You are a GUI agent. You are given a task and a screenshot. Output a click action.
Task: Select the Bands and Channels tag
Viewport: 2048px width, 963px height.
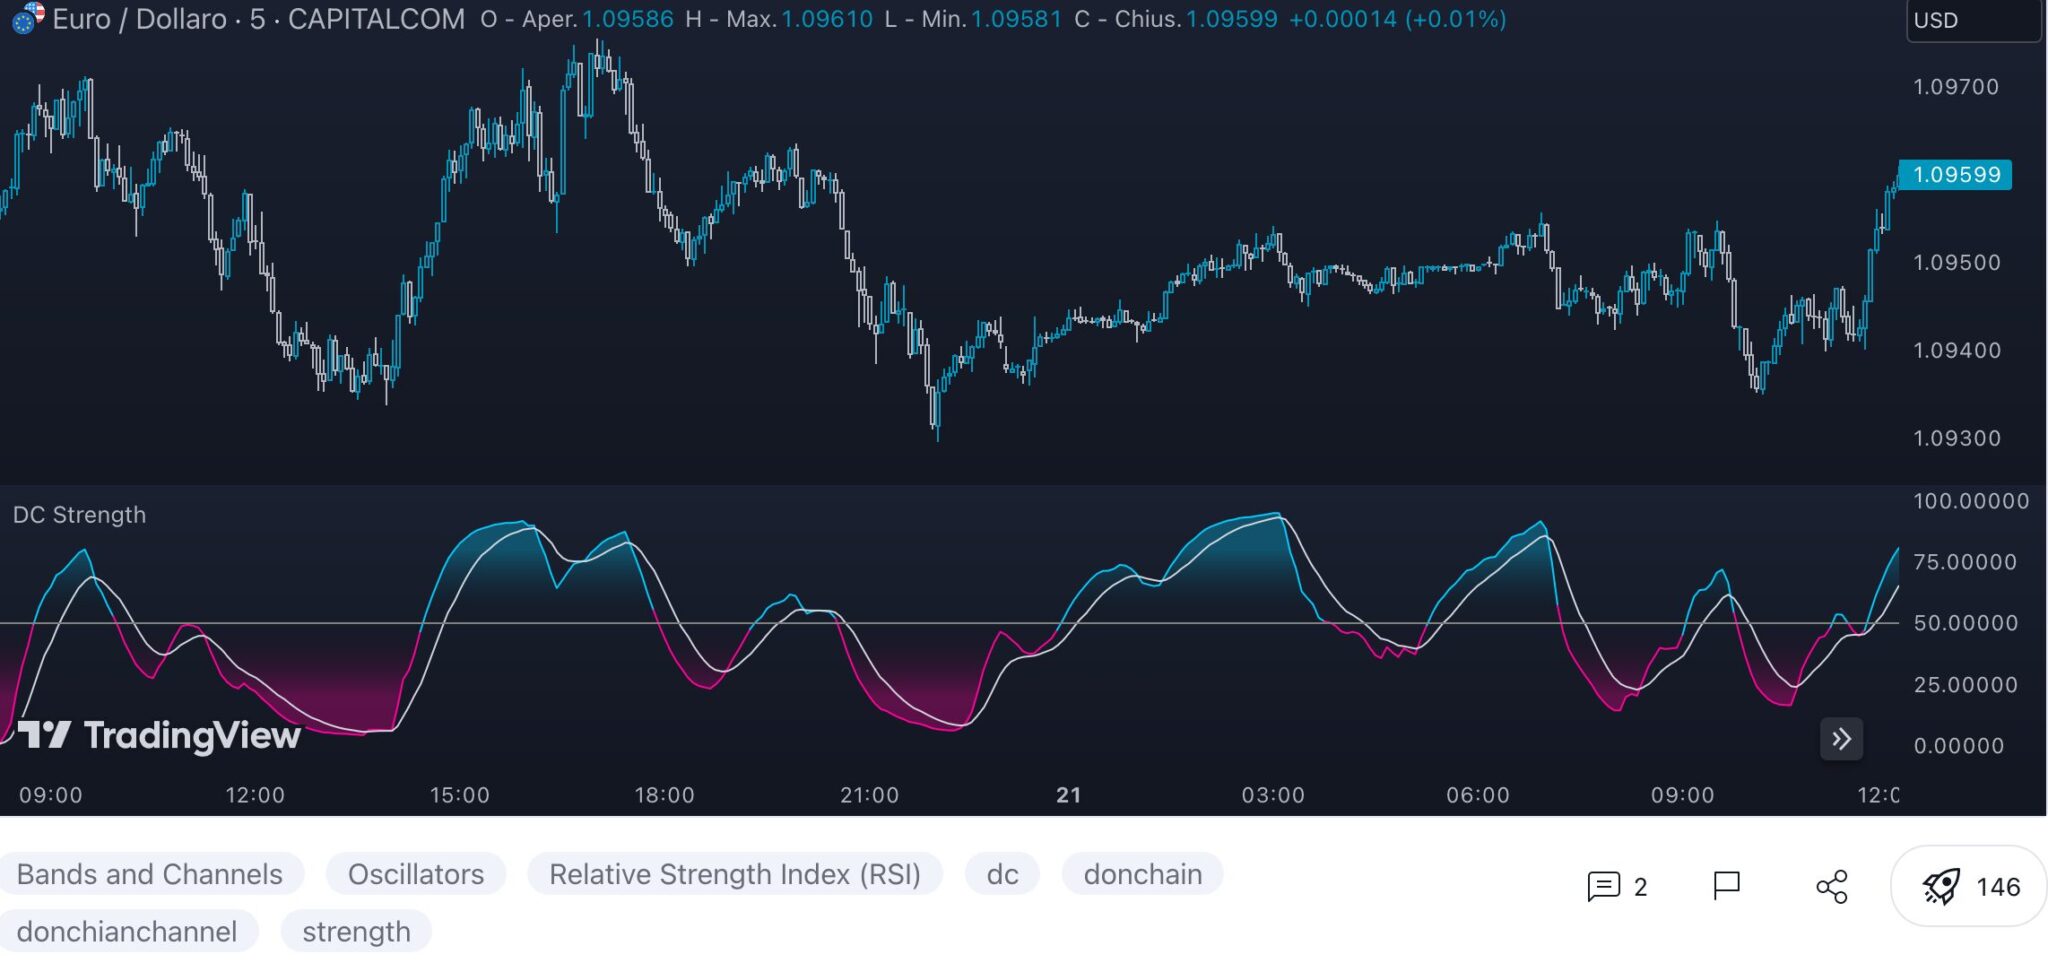point(150,874)
